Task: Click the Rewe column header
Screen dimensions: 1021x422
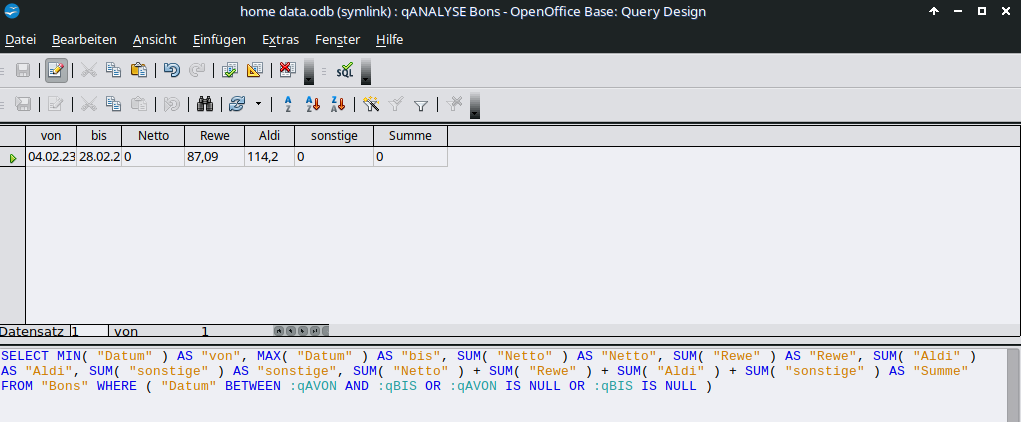Action: (x=214, y=136)
